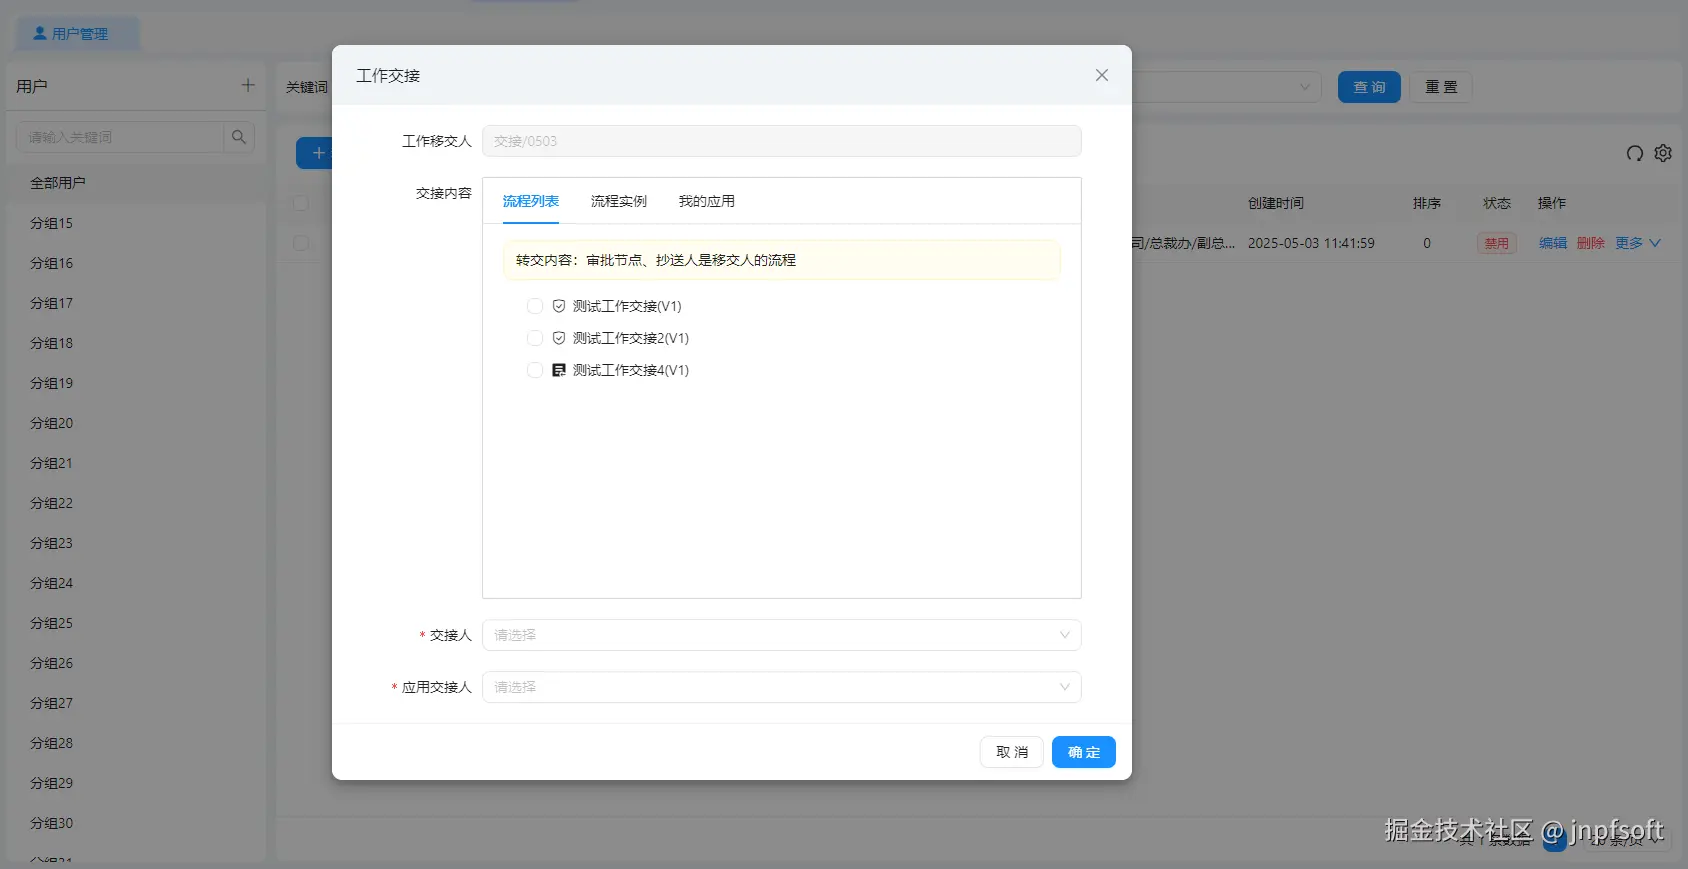
Task: Click the table refresh icon
Action: pos(1635,153)
